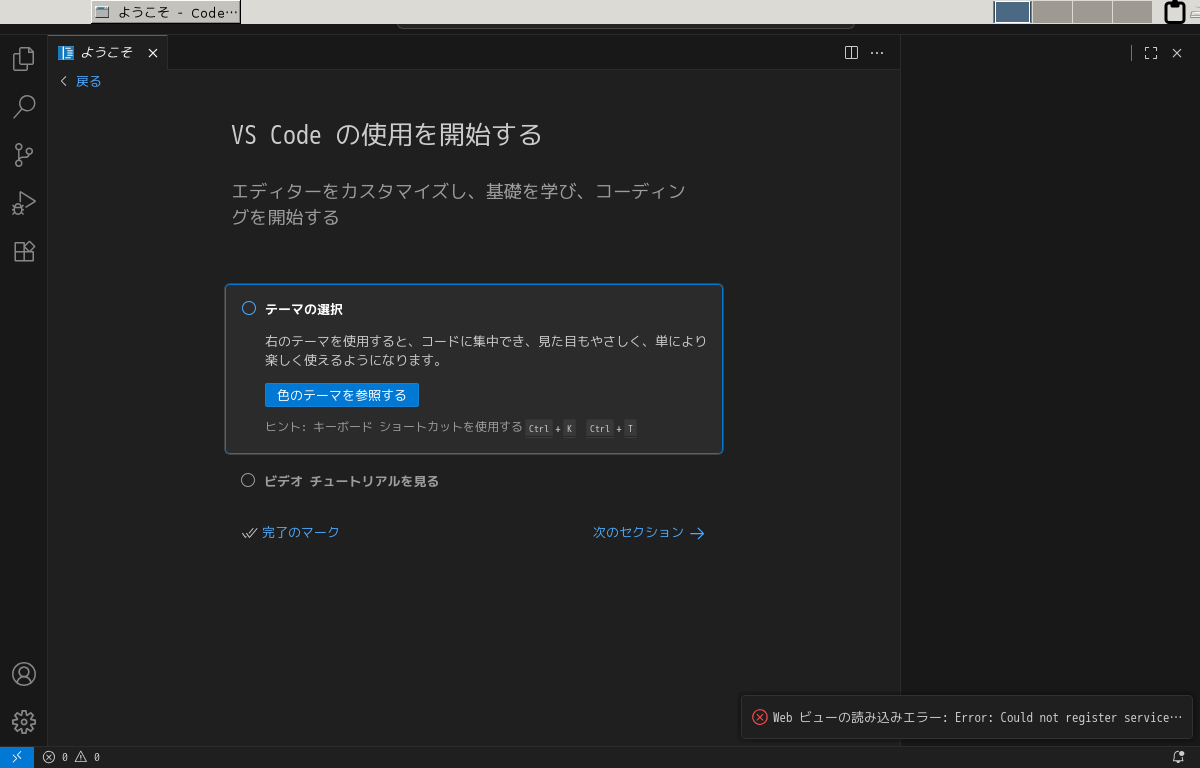Open the Accounts menu icon
Screen dimensions: 1200x768
pyautogui.click(x=24, y=674)
